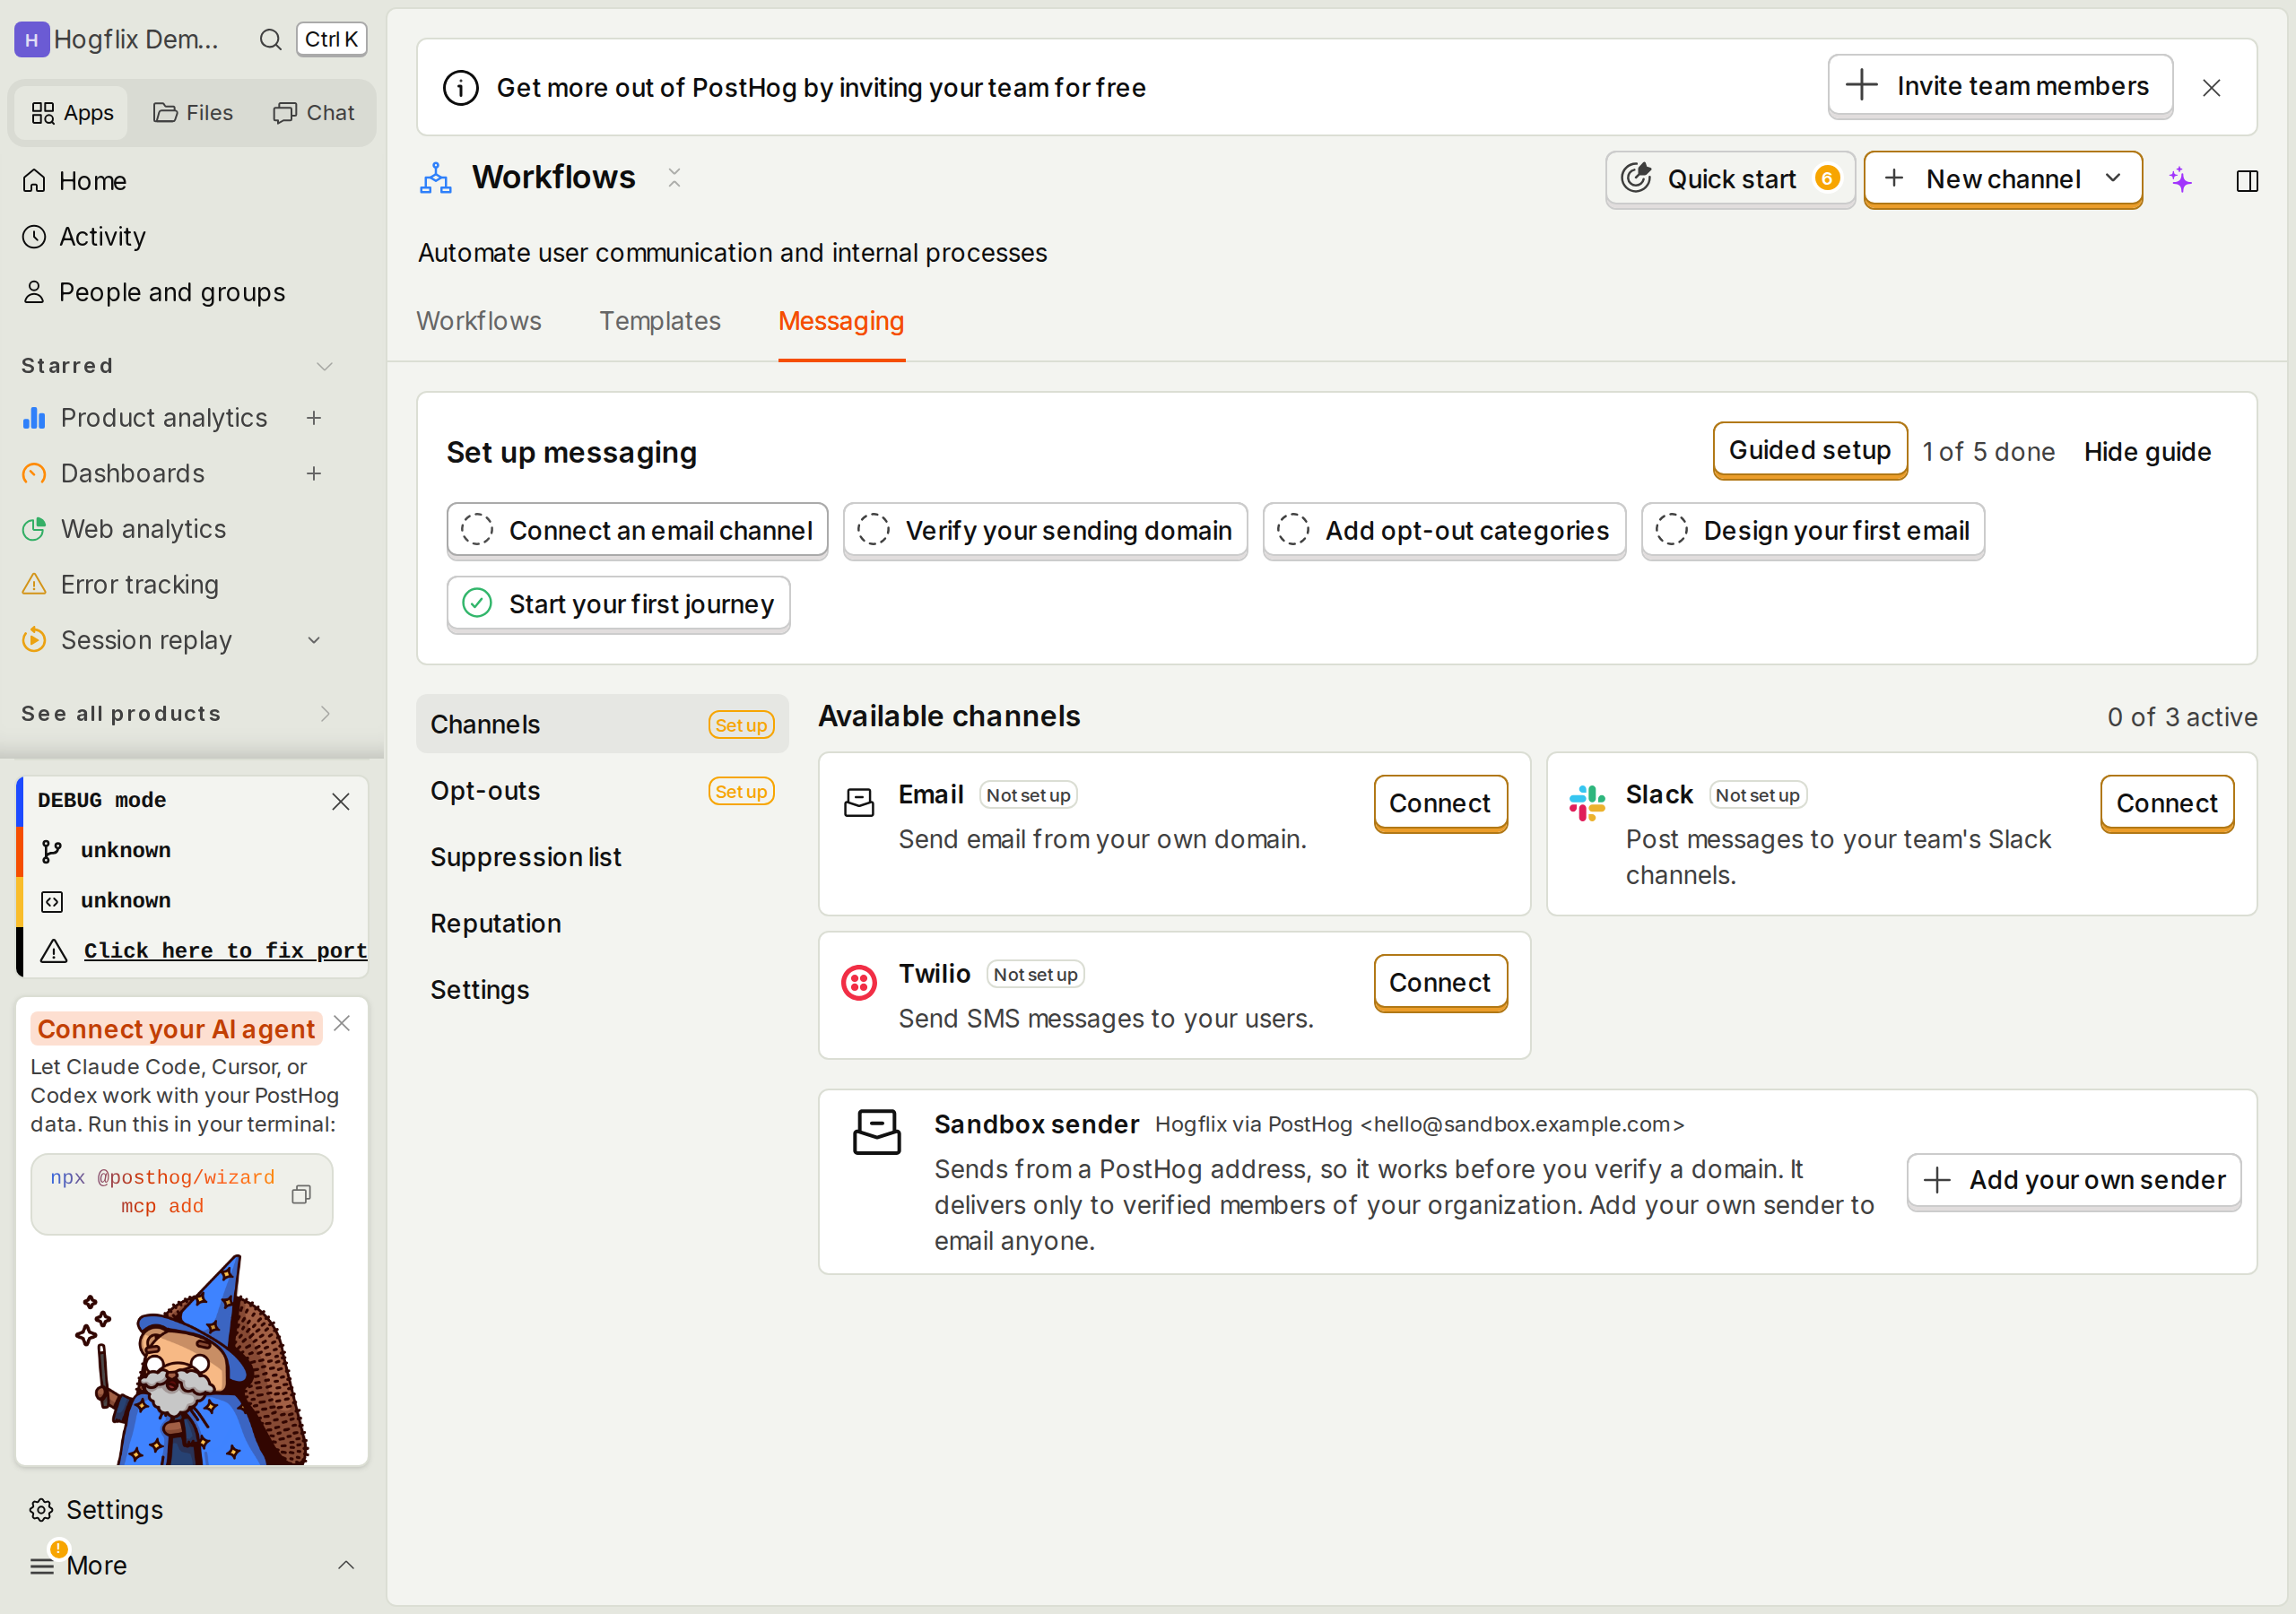This screenshot has width=2296, height=1614.
Task: Dismiss the Connect your AI agent card
Action: [342, 1023]
